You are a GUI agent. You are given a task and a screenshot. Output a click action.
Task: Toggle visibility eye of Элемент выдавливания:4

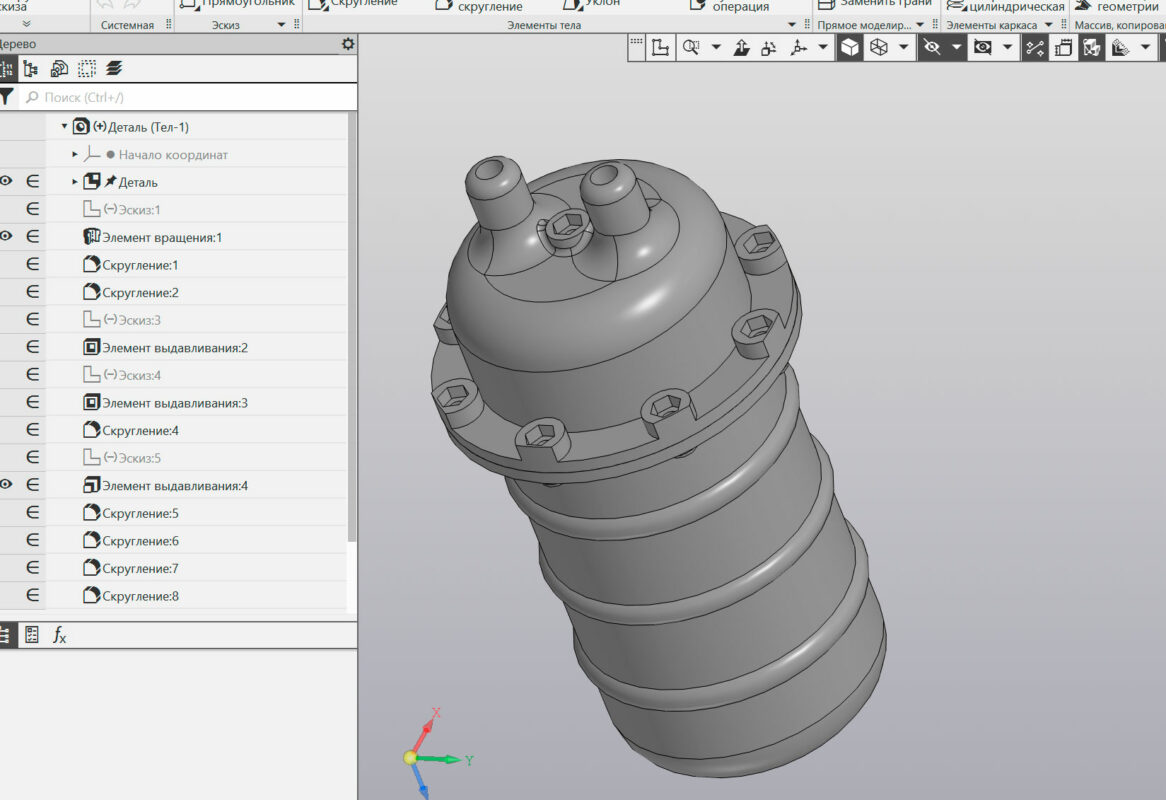pyautogui.click(x=7, y=485)
